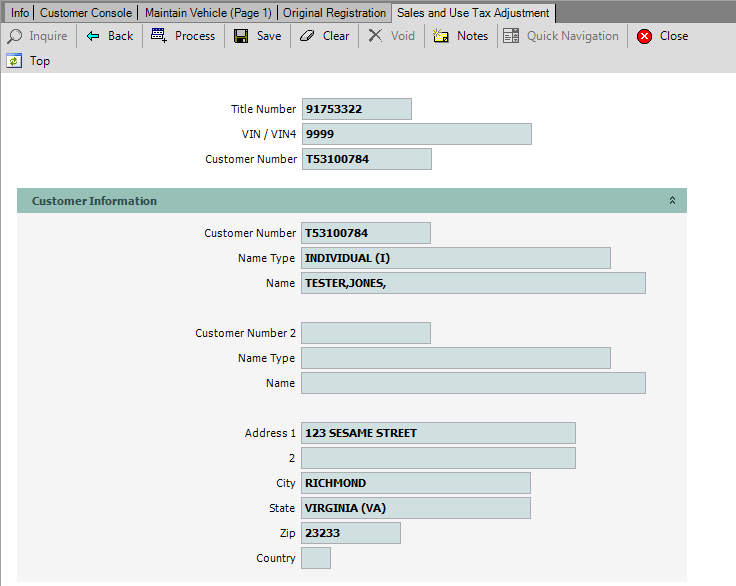Click the Quick Navigation icon
The image size is (736, 586).
(x=511, y=36)
